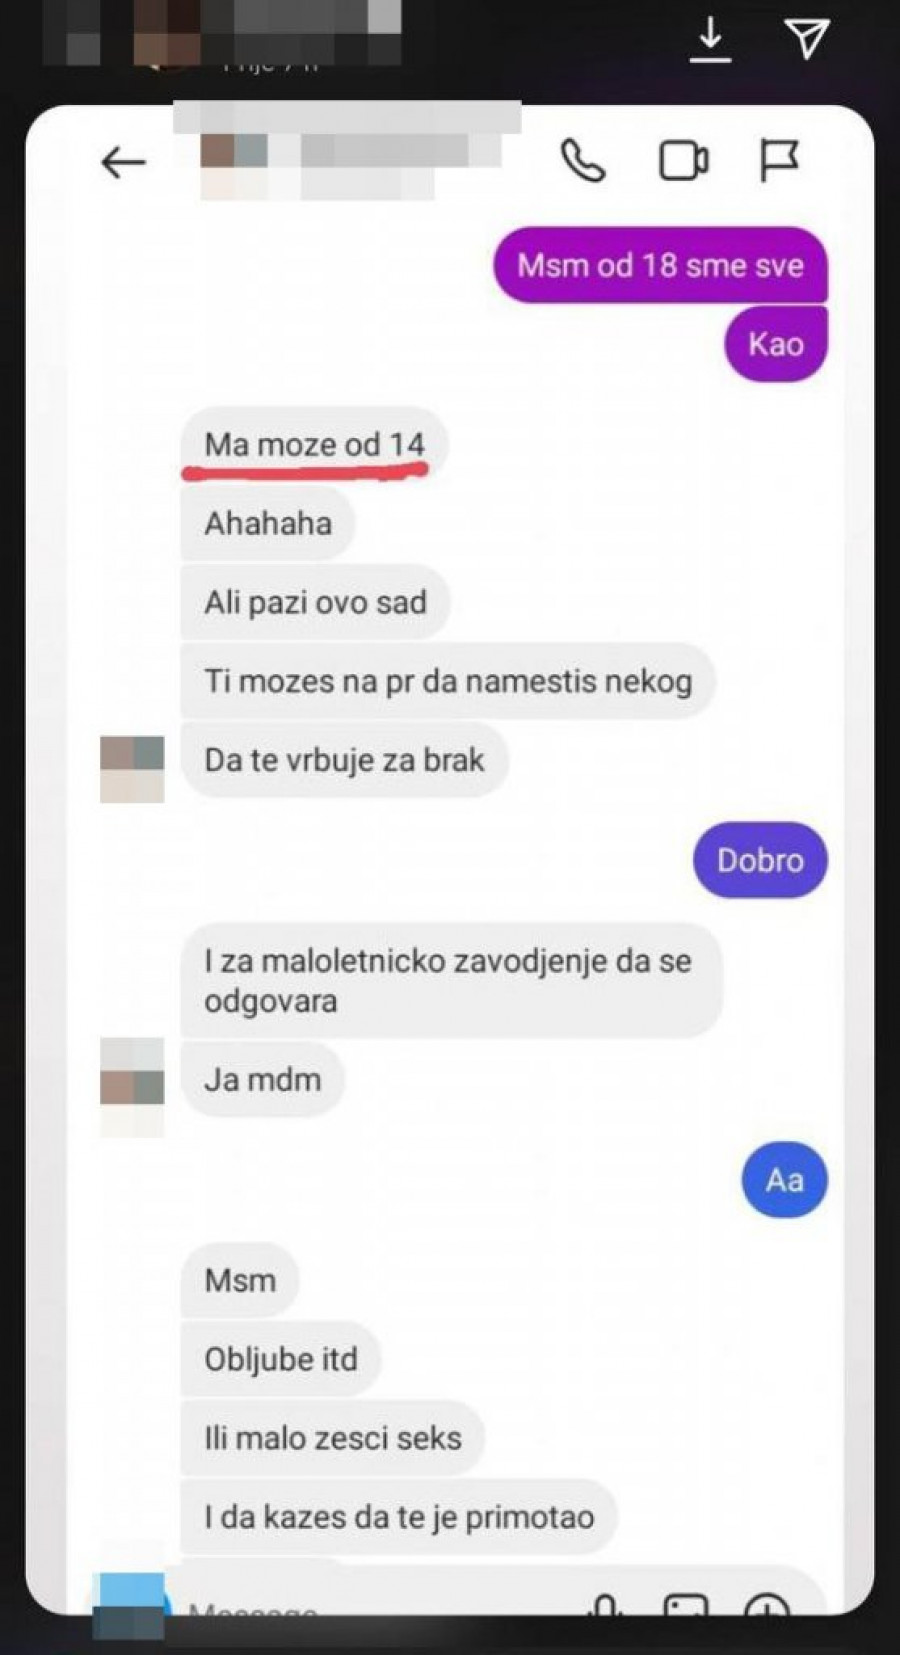Open sender avatar next to "Da te vrbuje za brak"

[x=132, y=768]
